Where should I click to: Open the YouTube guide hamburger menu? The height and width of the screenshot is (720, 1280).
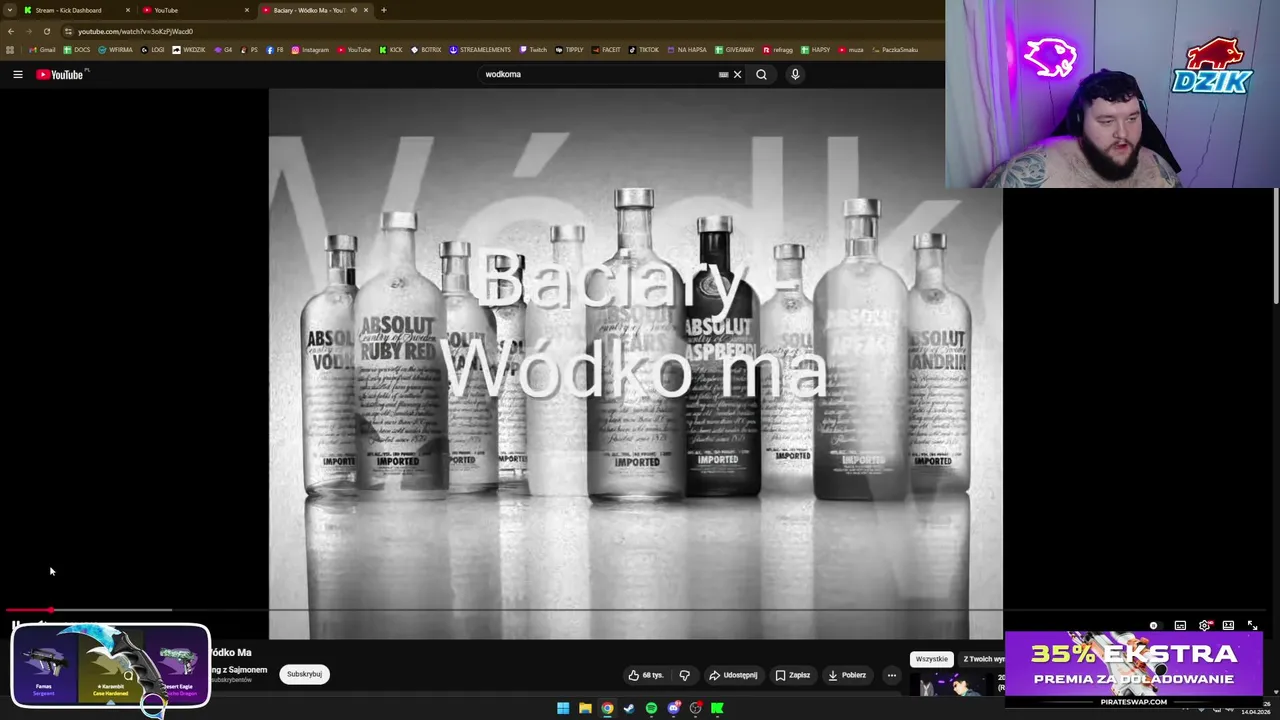[17, 74]
